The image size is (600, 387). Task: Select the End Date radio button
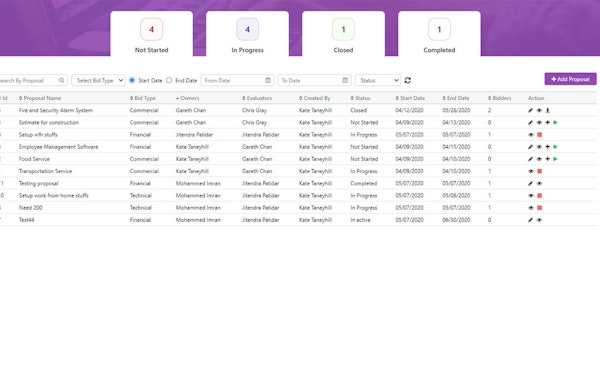point(169,80)
